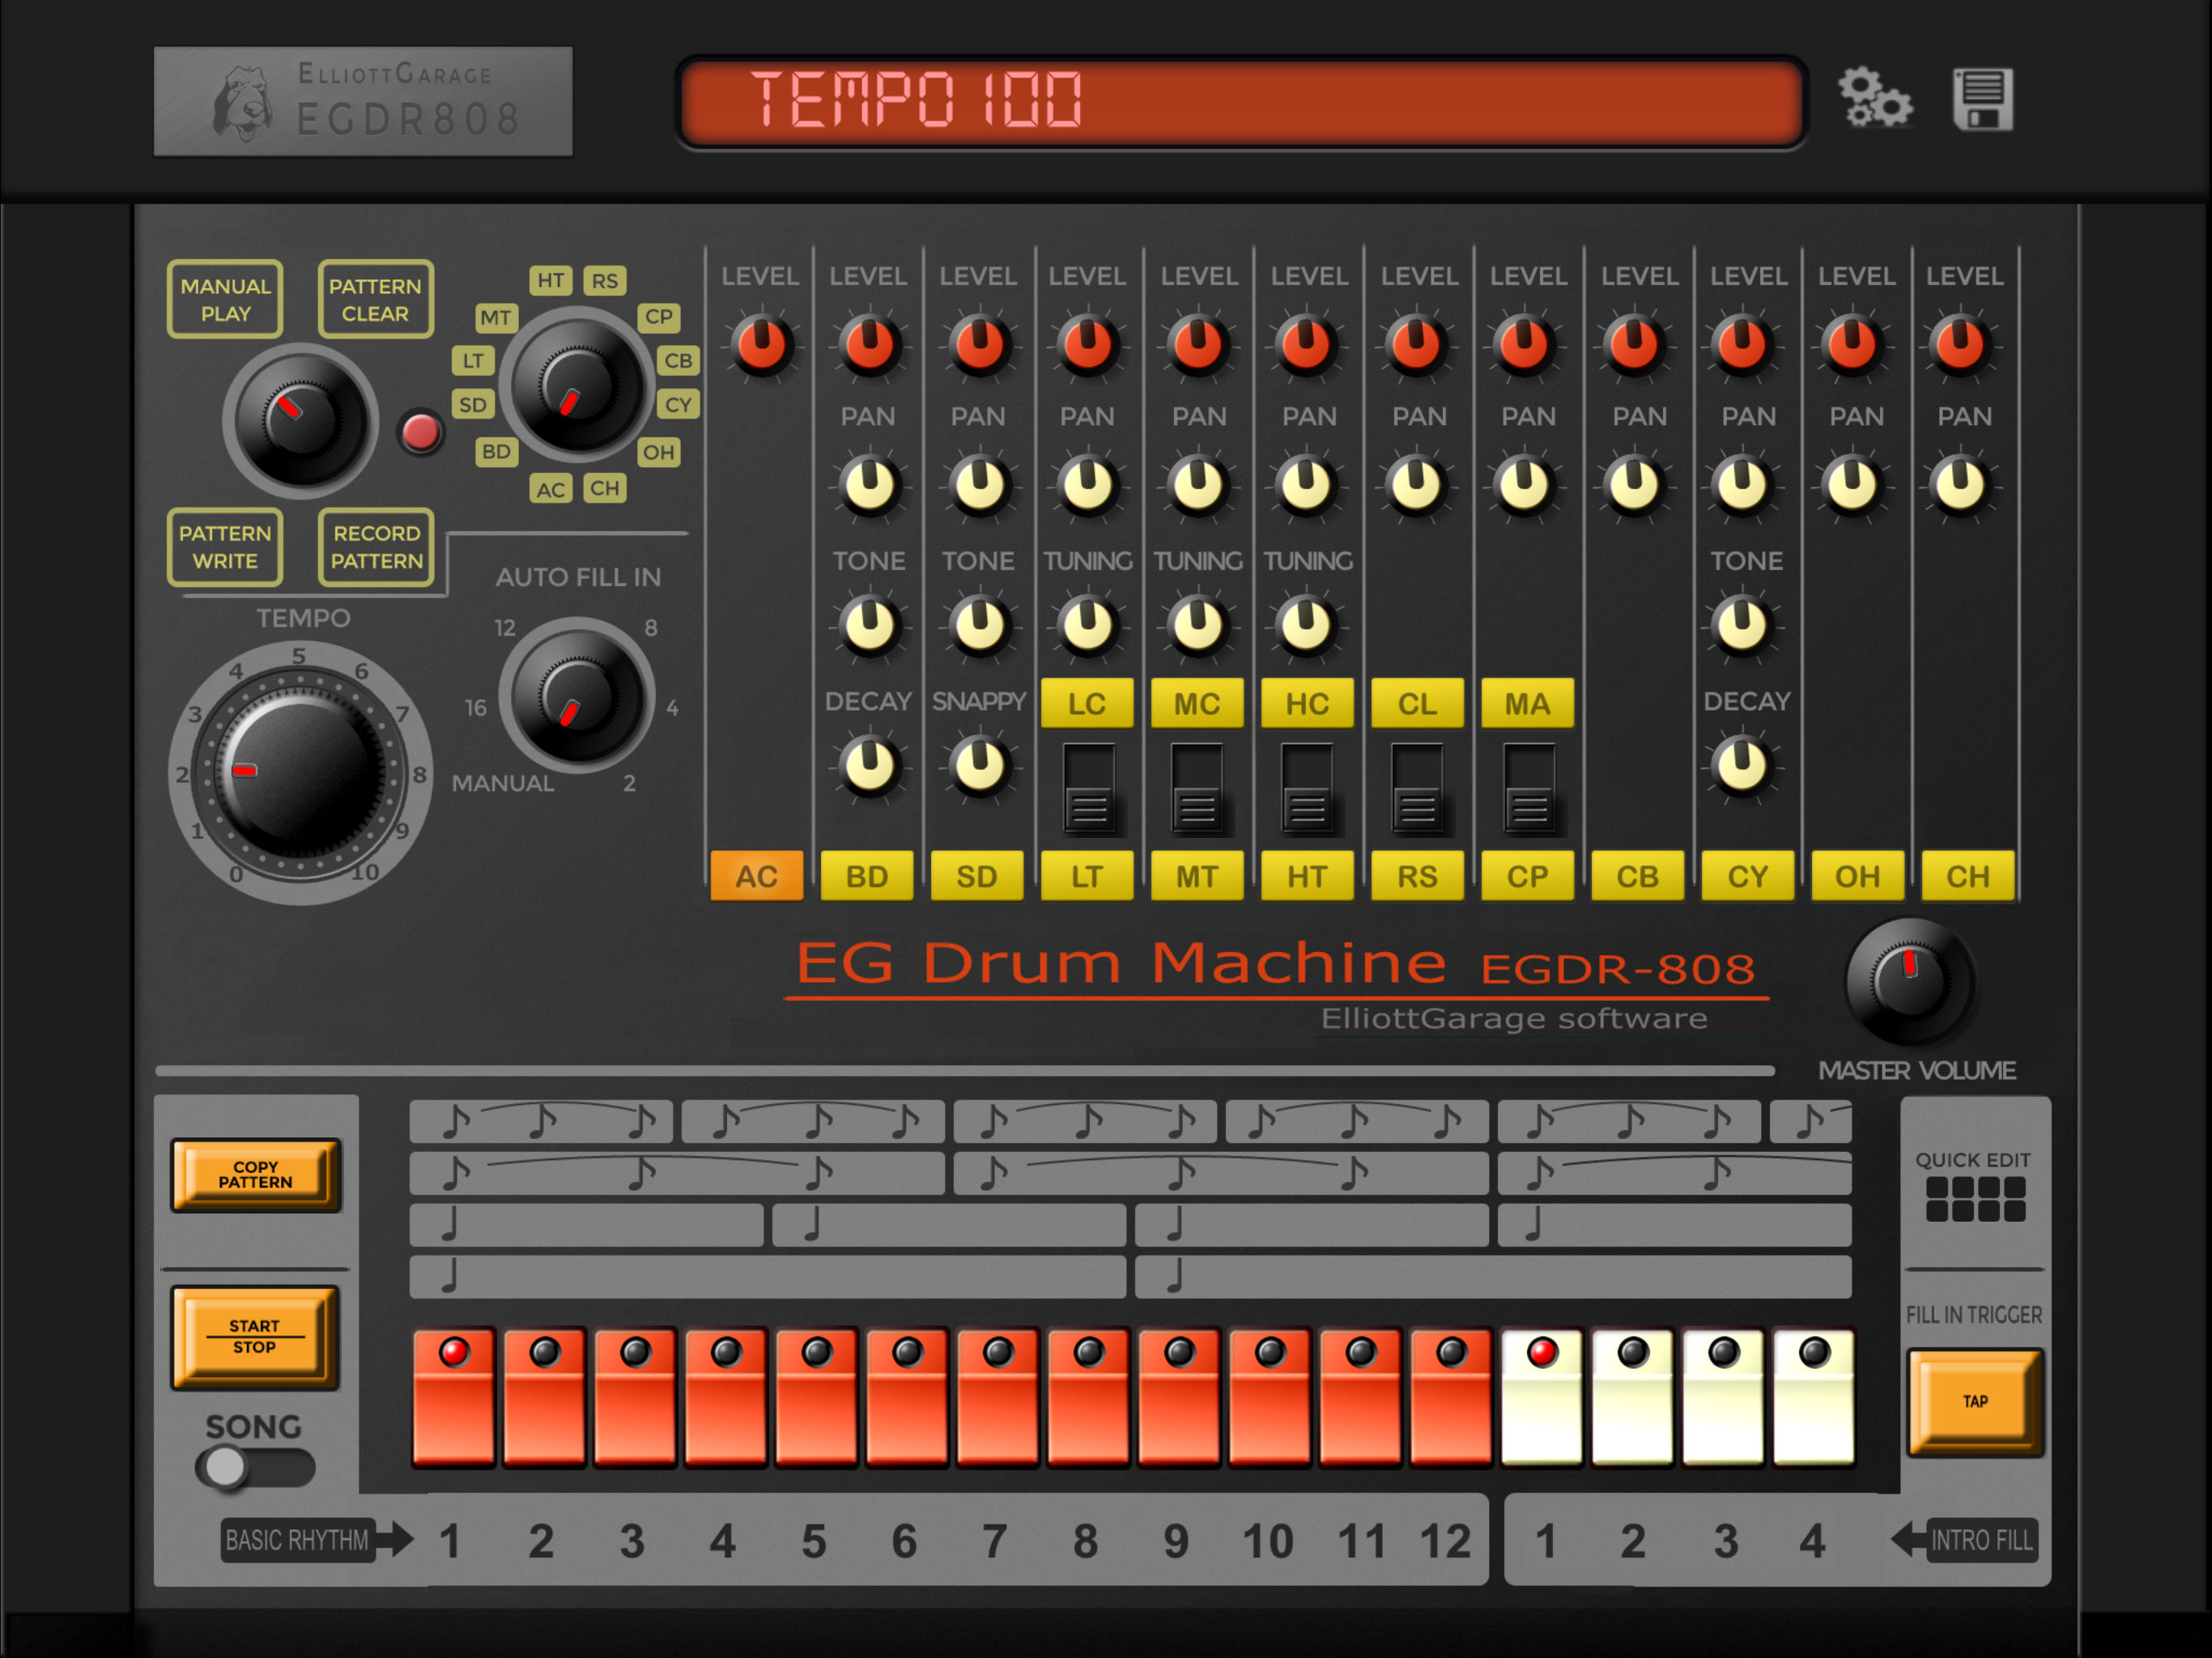Toggle the LC/LT selector switch
This screenshot has width=2212, height=1658.
tap(1088, 787)
